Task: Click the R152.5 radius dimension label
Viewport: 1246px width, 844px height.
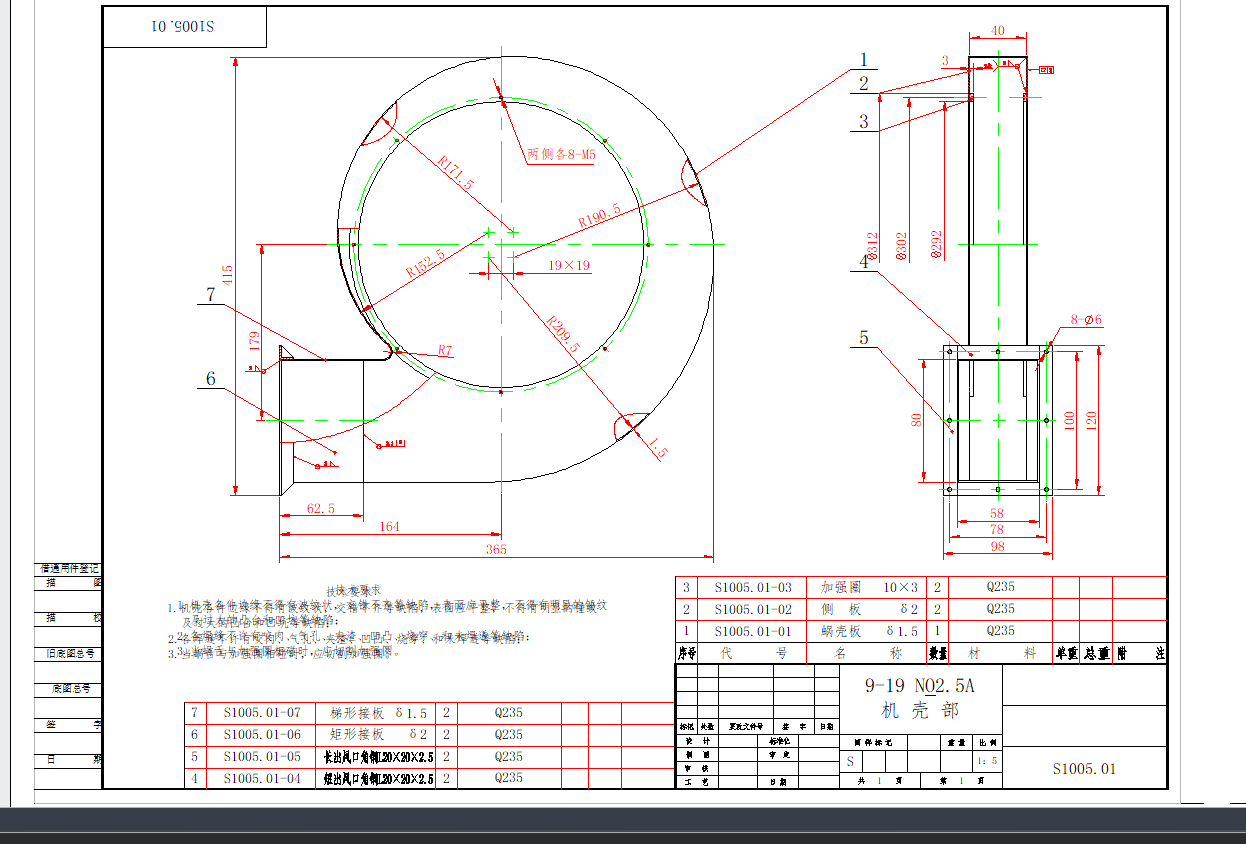Action: click(425, 263)
